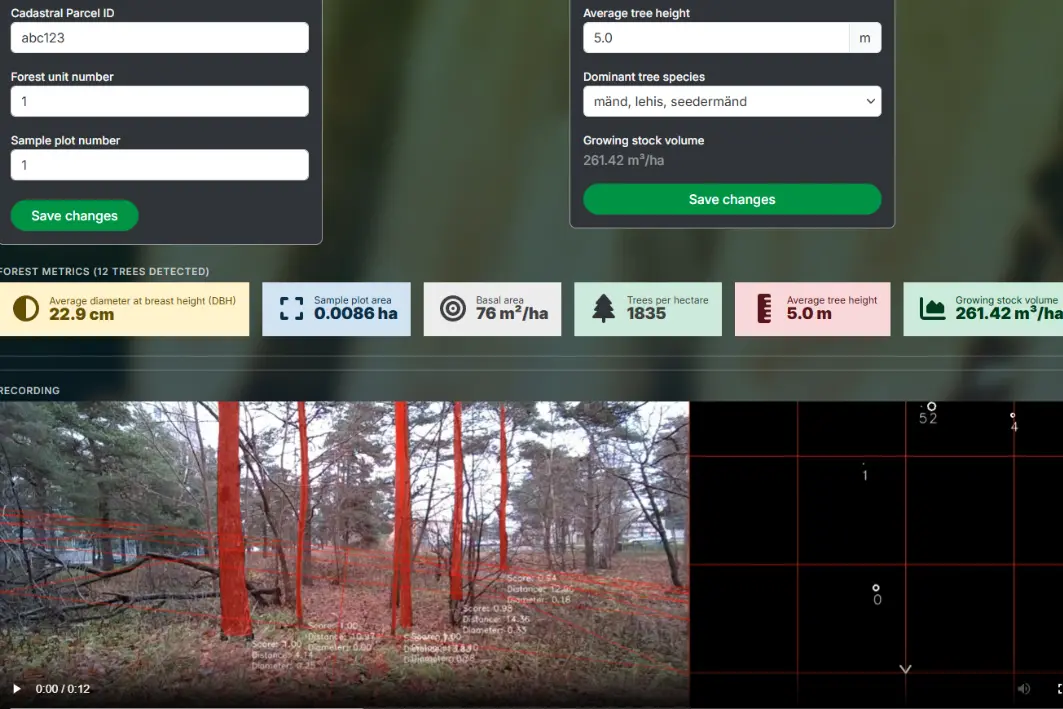The height and width of the screenshot is (709, 1063).
Task: Click the 5.0 m average height metric value
Action: 809,314
